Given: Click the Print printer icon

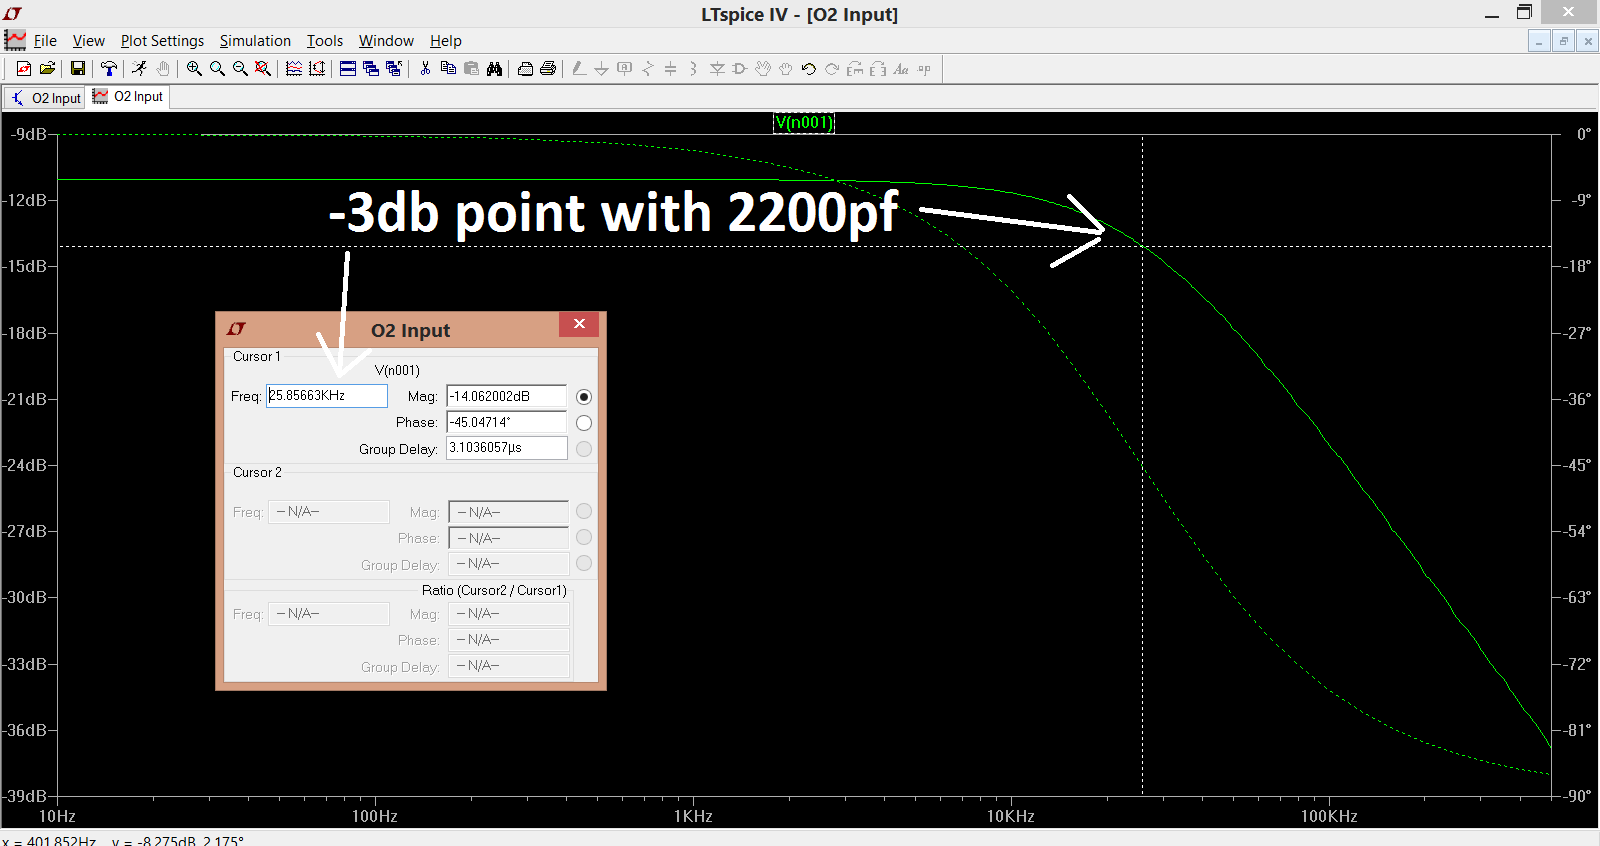Looking at the screenshot, I should coord(548,68).
